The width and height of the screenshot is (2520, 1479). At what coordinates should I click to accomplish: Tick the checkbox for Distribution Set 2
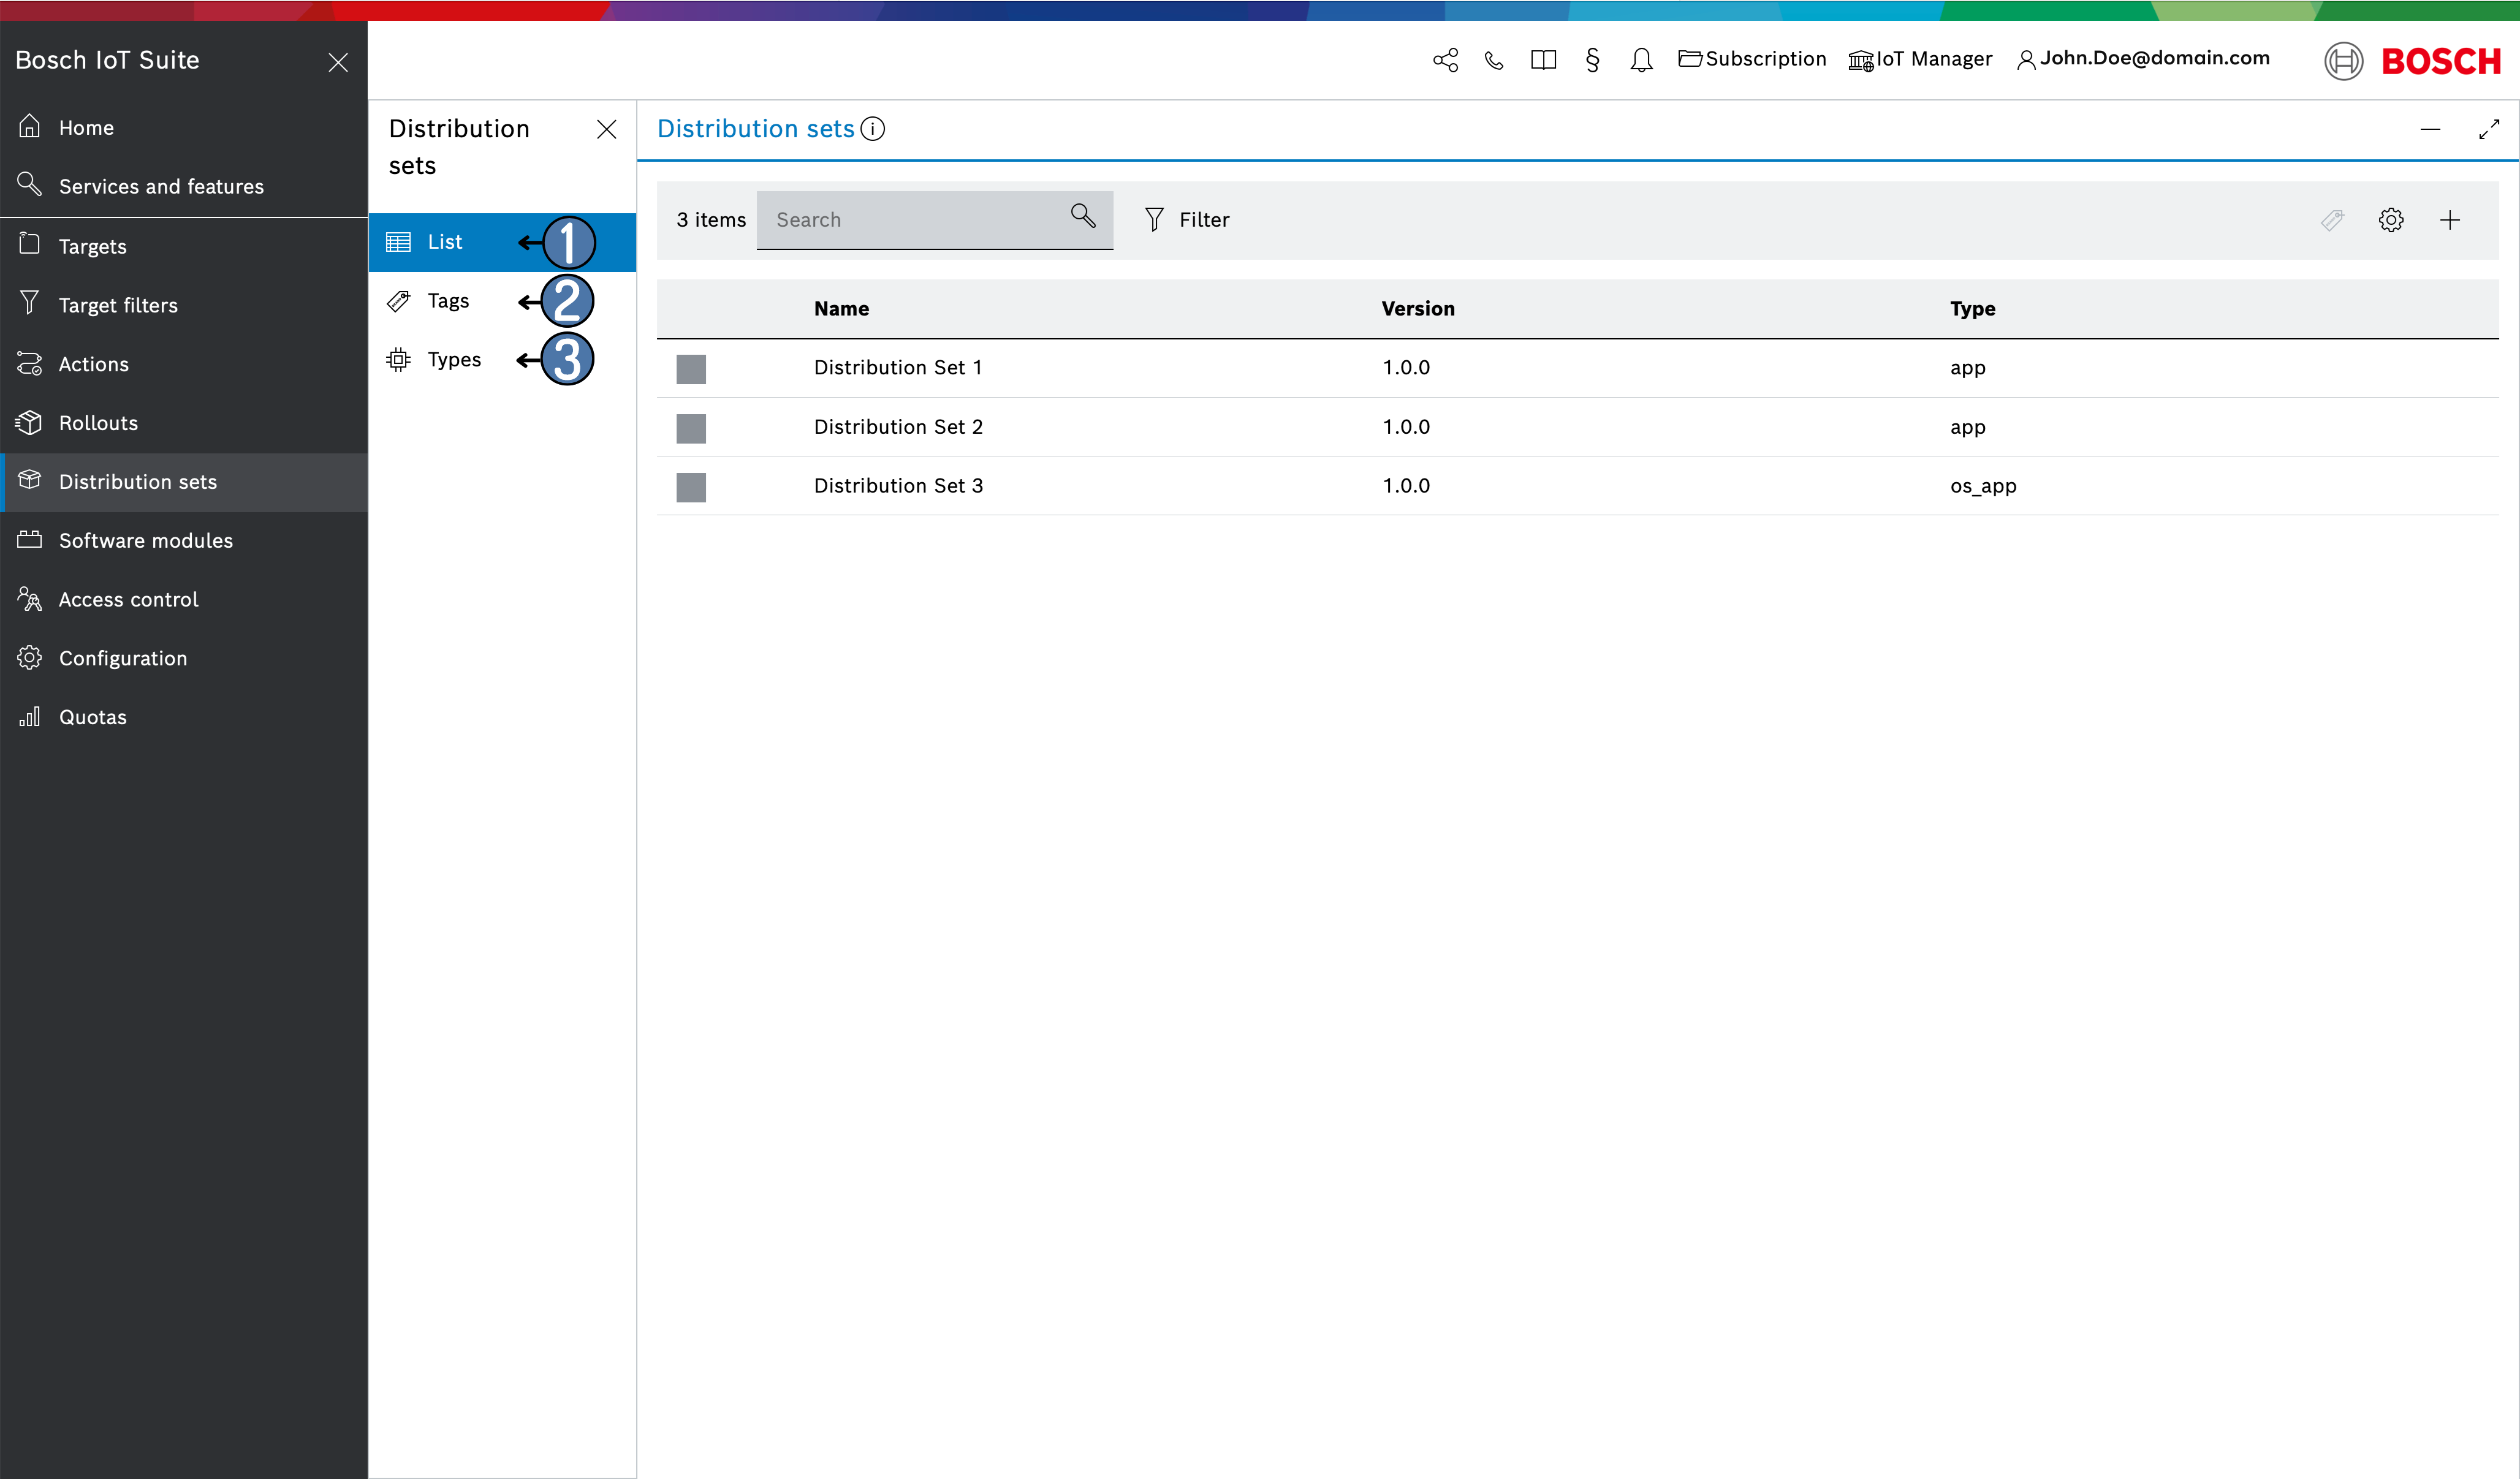click(691, 428)
